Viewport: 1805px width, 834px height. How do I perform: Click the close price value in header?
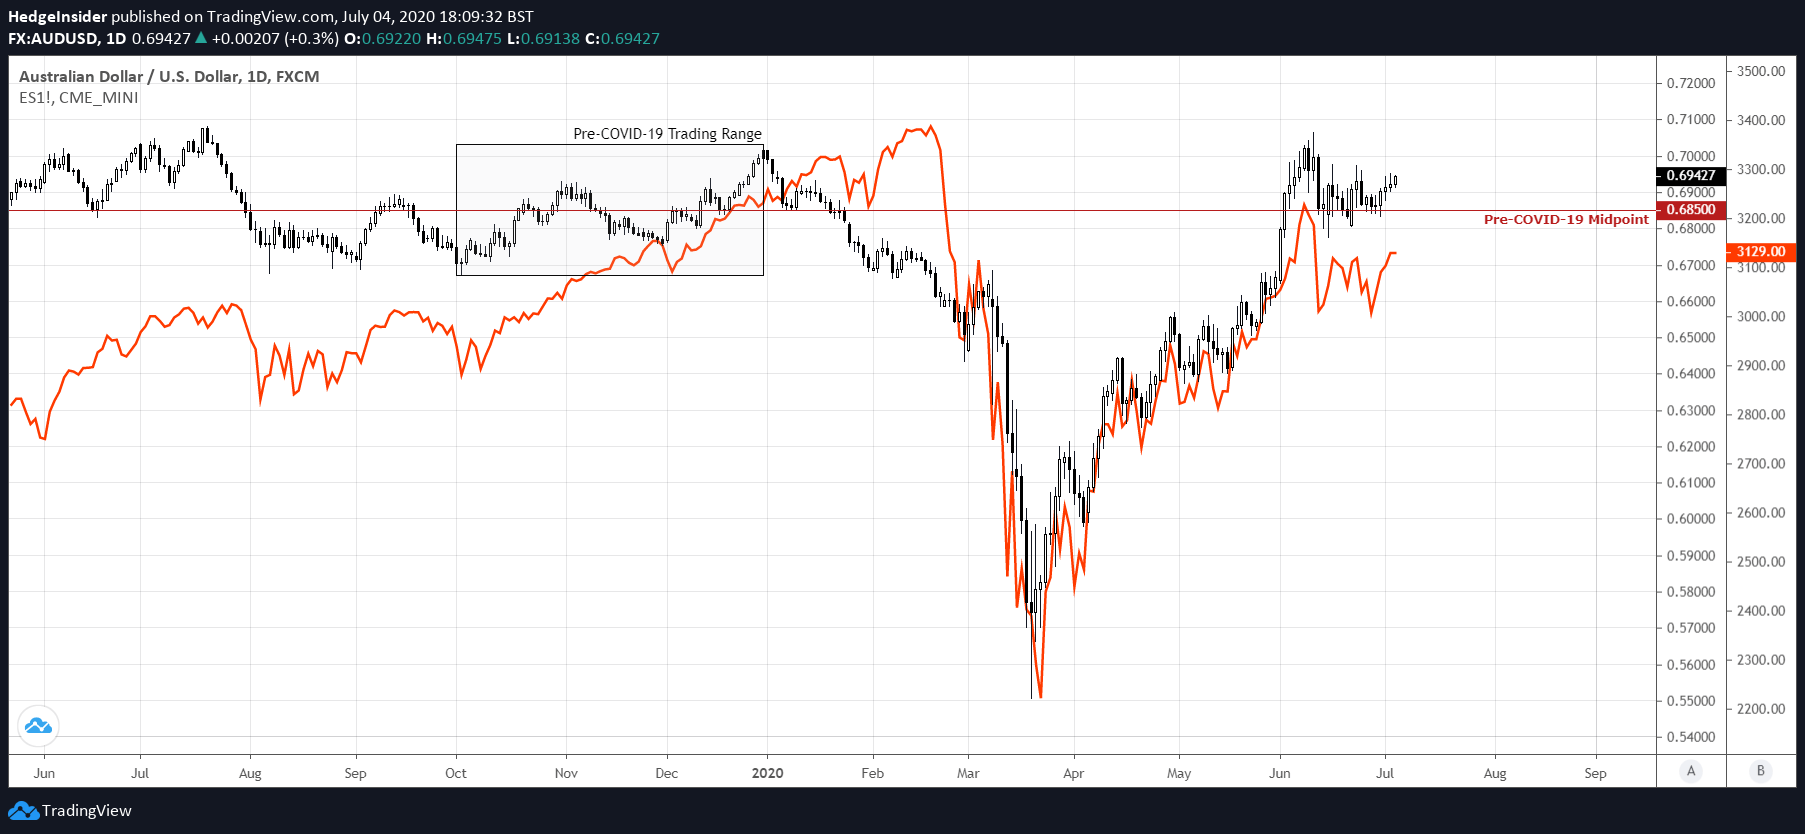click(630, 39)
